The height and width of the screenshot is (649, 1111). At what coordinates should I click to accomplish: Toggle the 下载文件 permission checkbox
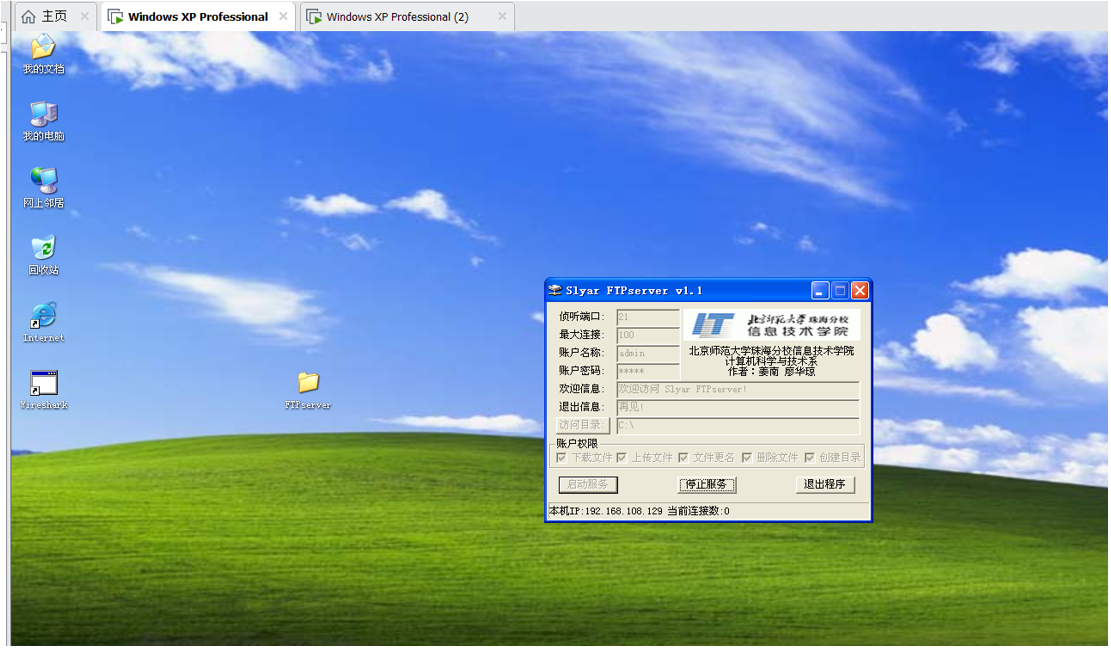tap(562, 458)
